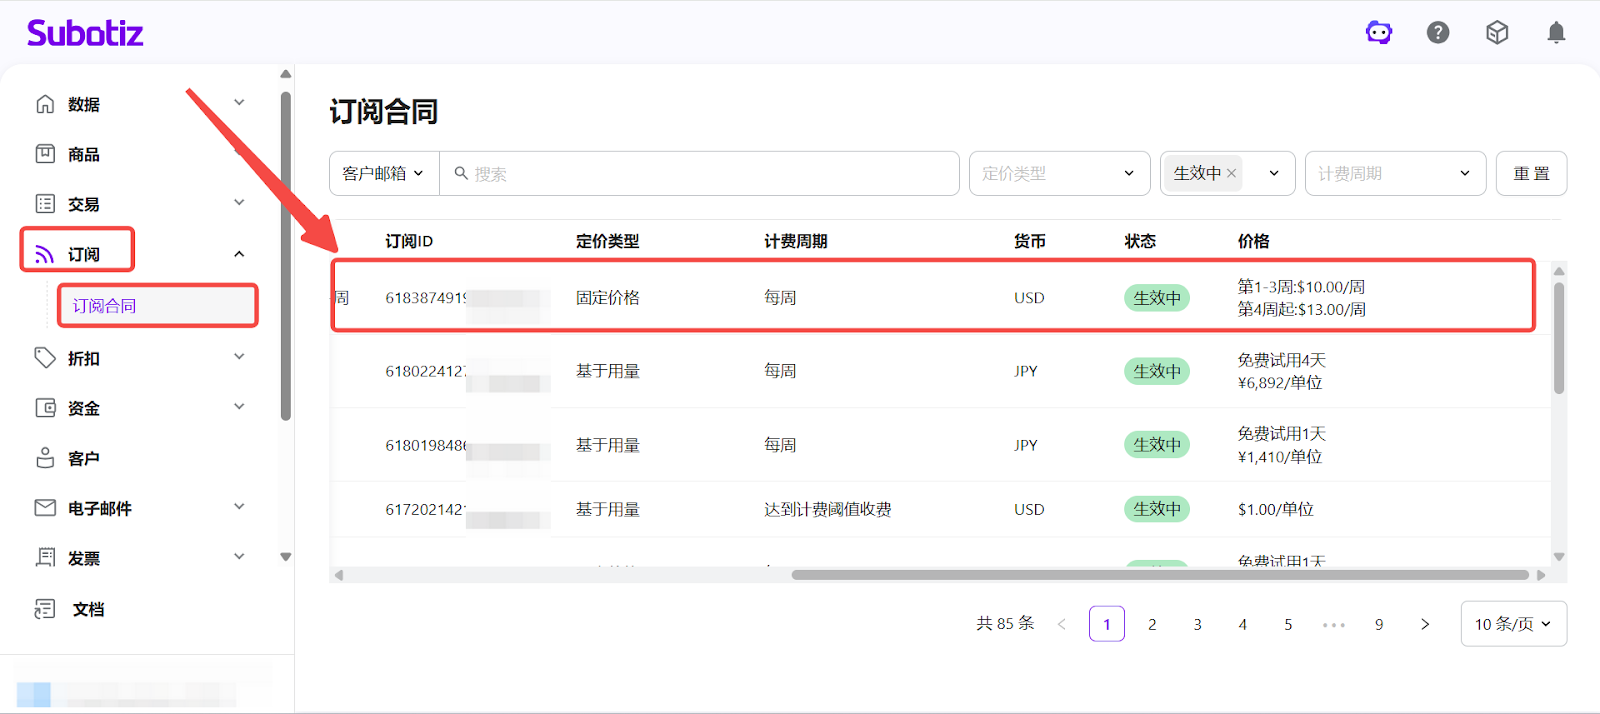Open the 定价类型 filter dropdown
This screenshot has width=1600, height=714.
tap(1058, 173)
